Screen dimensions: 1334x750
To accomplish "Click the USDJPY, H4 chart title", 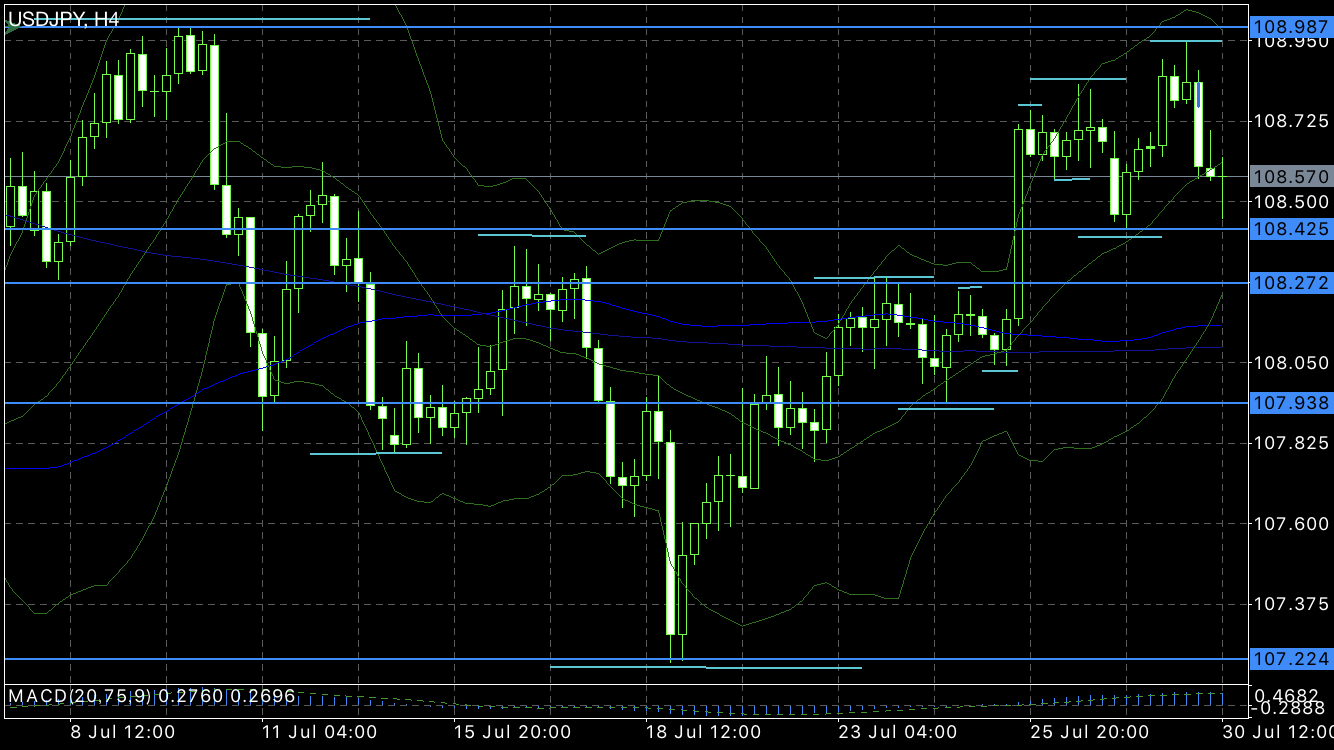I will [64, 18].
